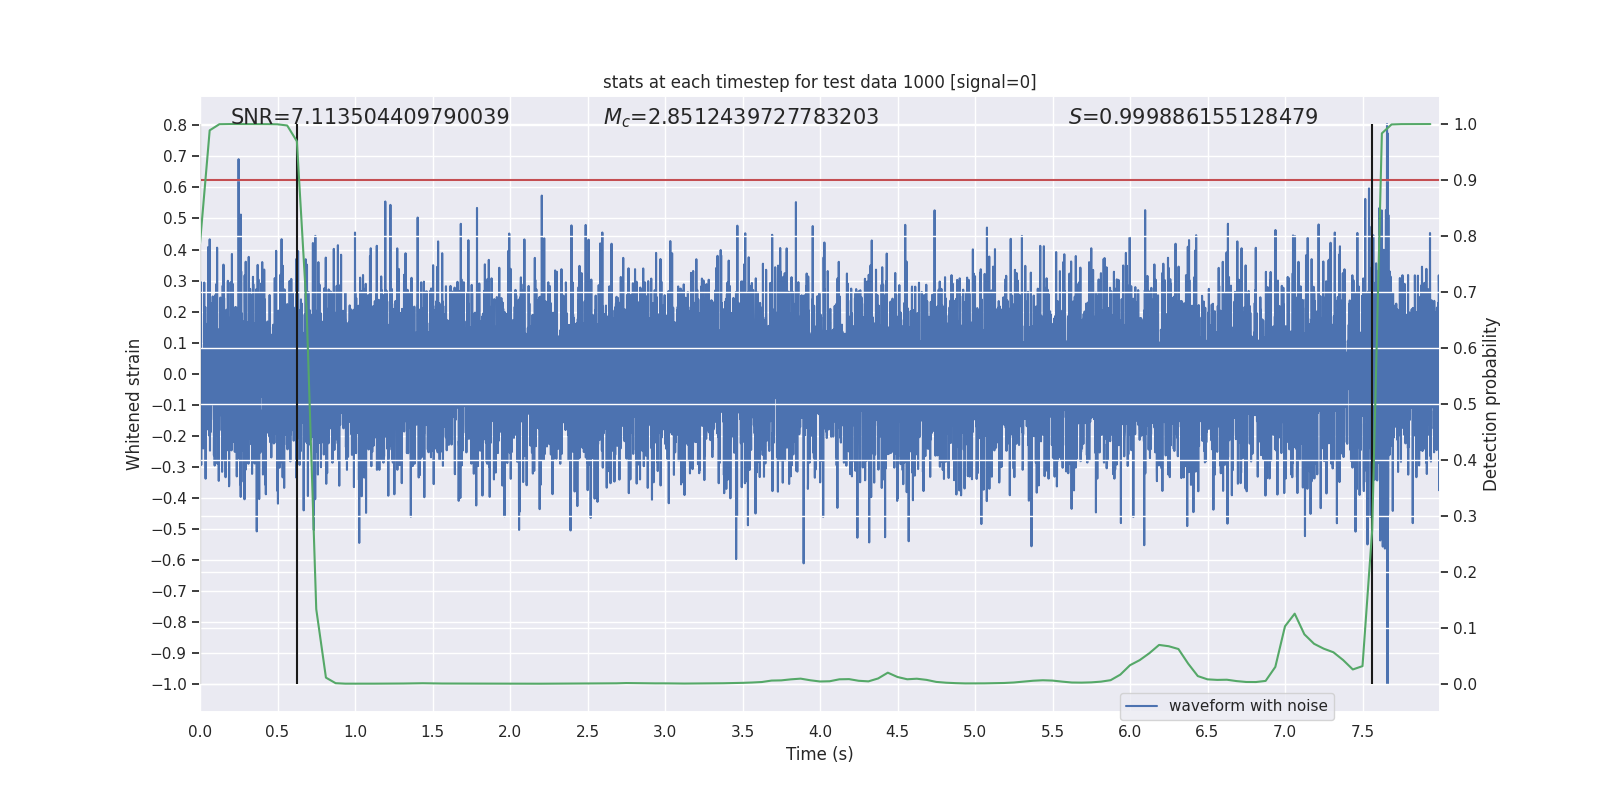Viewport: 1600px width, 800px height.
Task: Click the 0.5 tick on the detection probability axis
Action: pyautogui.click(x=1465, y=404)
